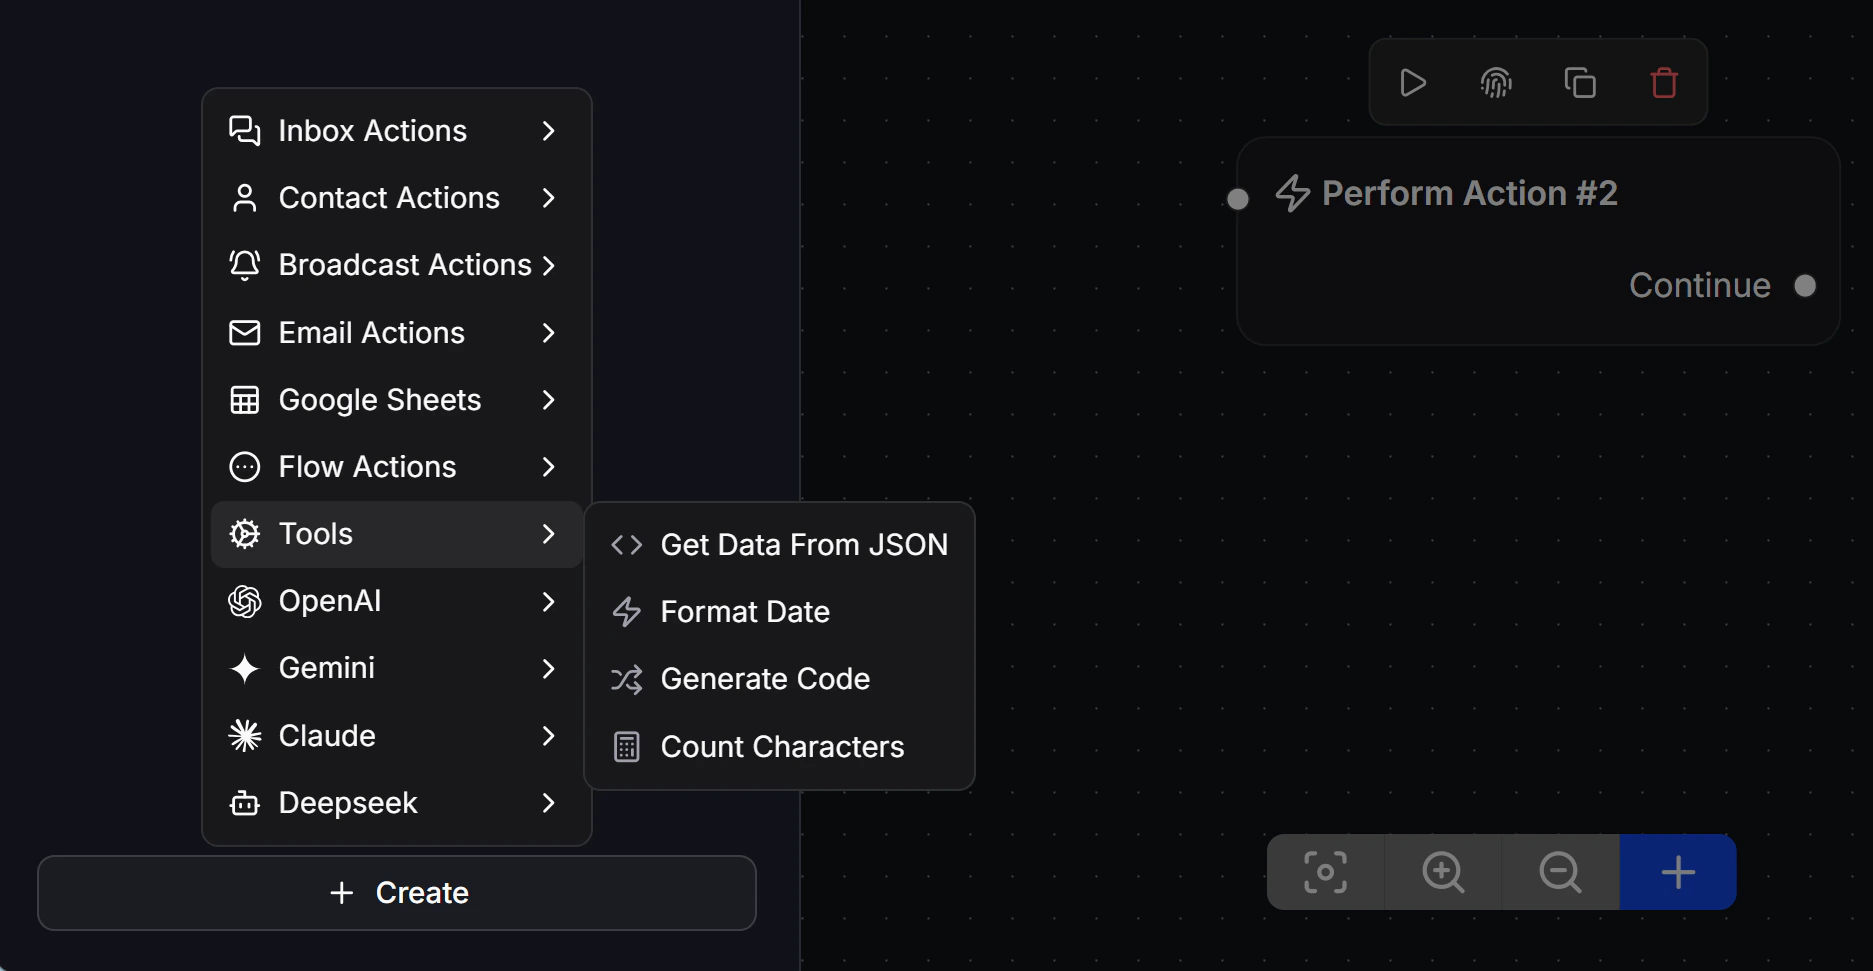The width and height of the screenshot is (1873, 971).
Task: Click the Email Actions envelope icon
Action: [244, 333]
